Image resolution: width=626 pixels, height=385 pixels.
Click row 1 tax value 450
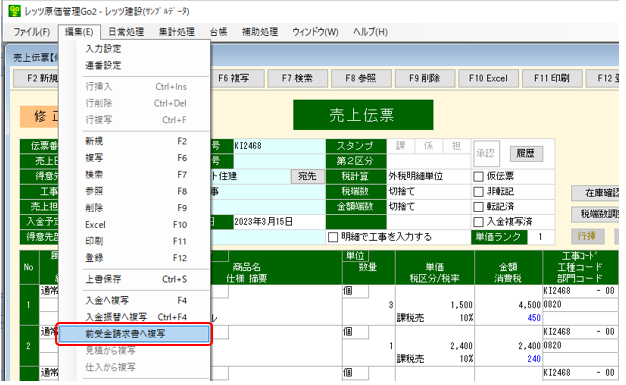(534, 318)
